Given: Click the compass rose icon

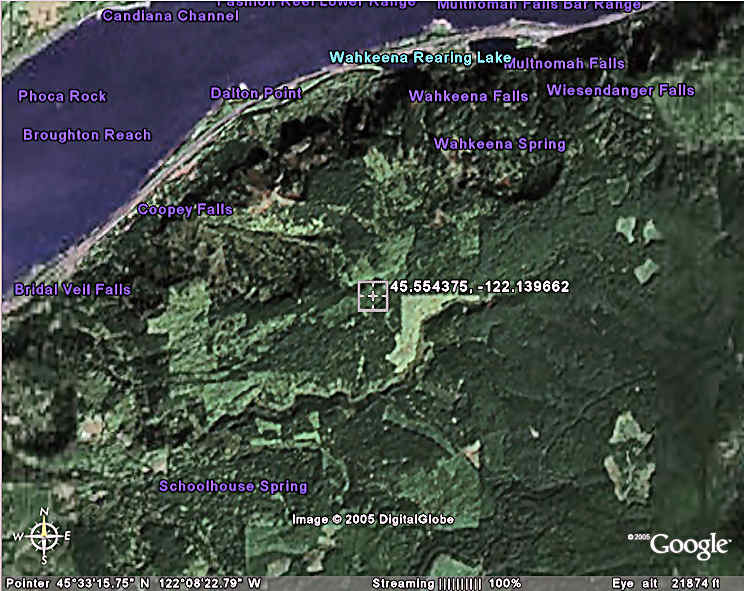Looking at the screenshot, I should (44, 537).
